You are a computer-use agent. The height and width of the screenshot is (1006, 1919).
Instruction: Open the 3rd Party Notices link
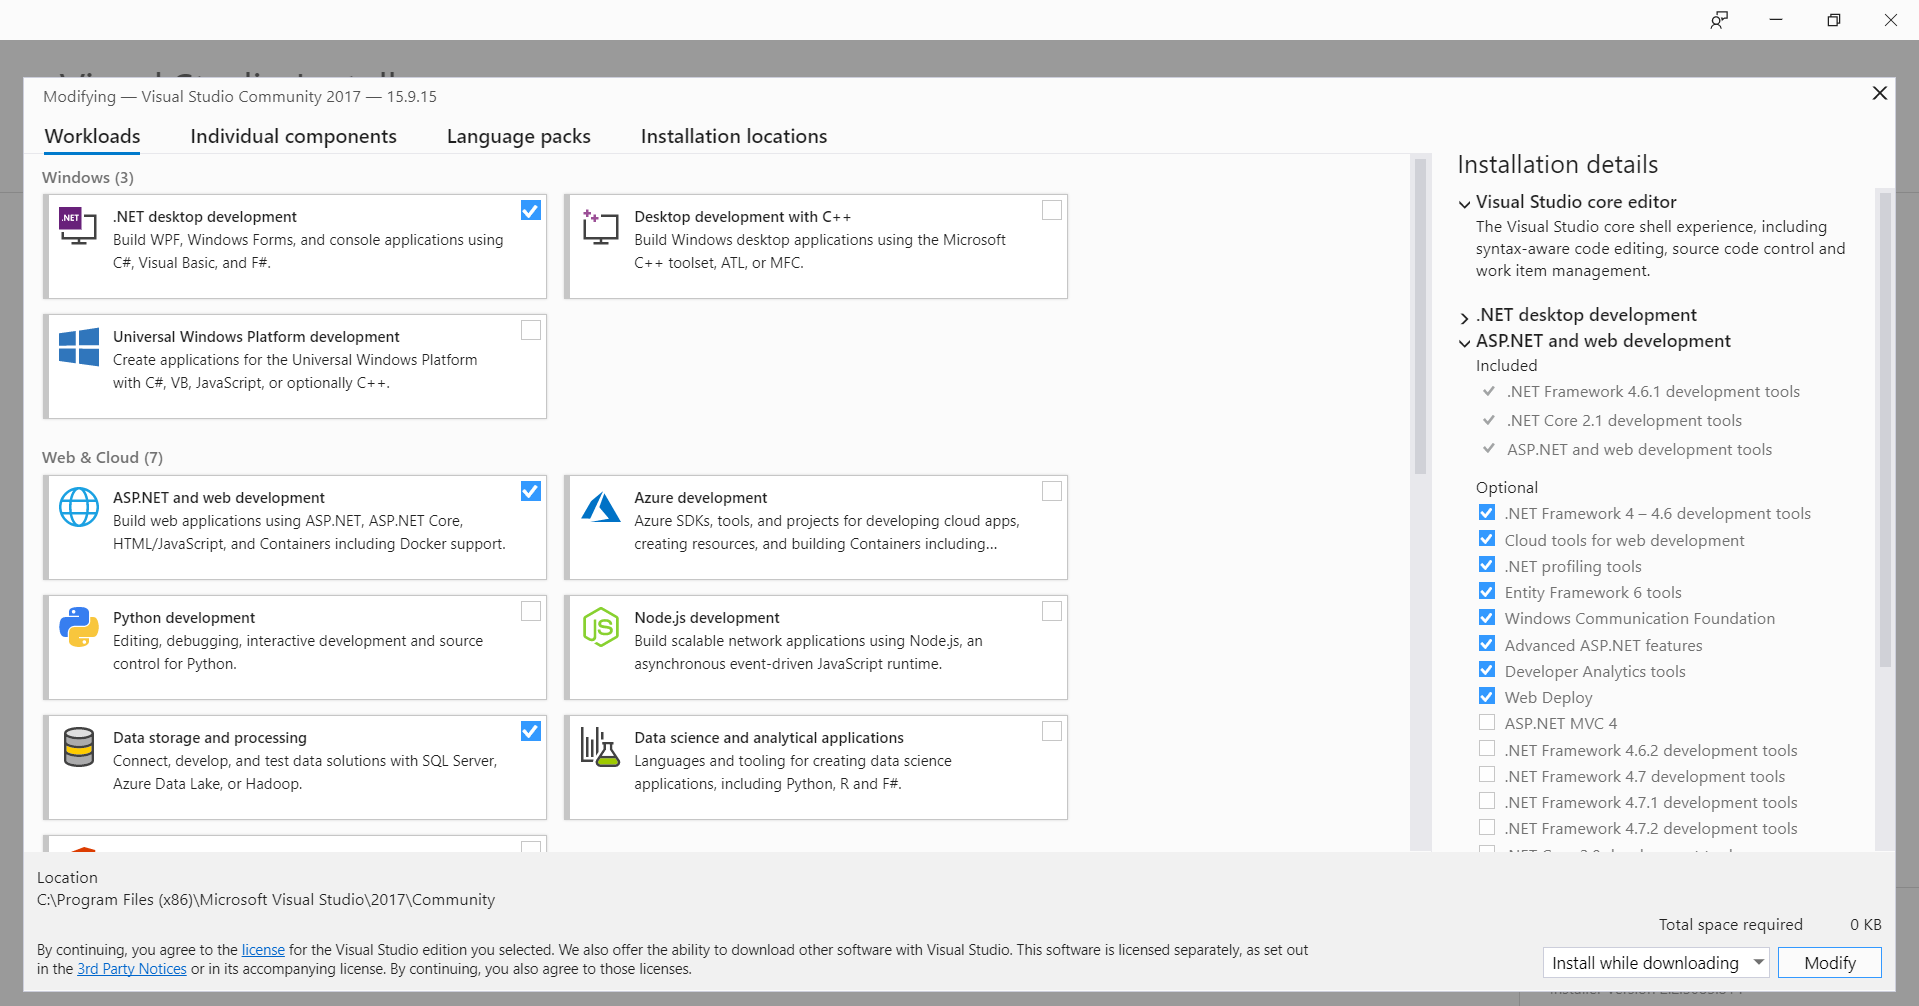[132, 969]
